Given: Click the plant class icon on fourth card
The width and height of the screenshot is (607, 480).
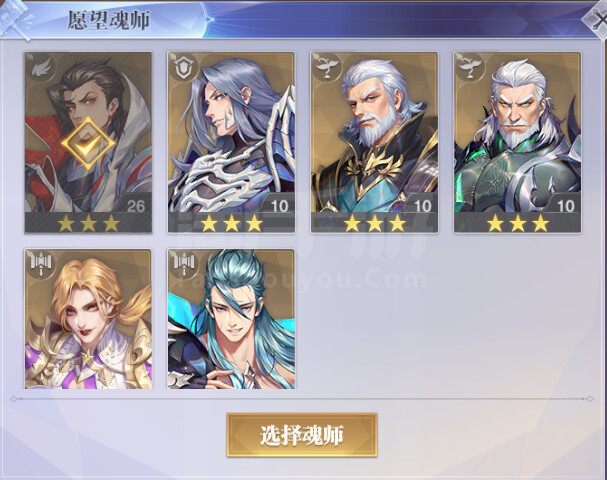Looking at the screenshot, I should (470, 68).
